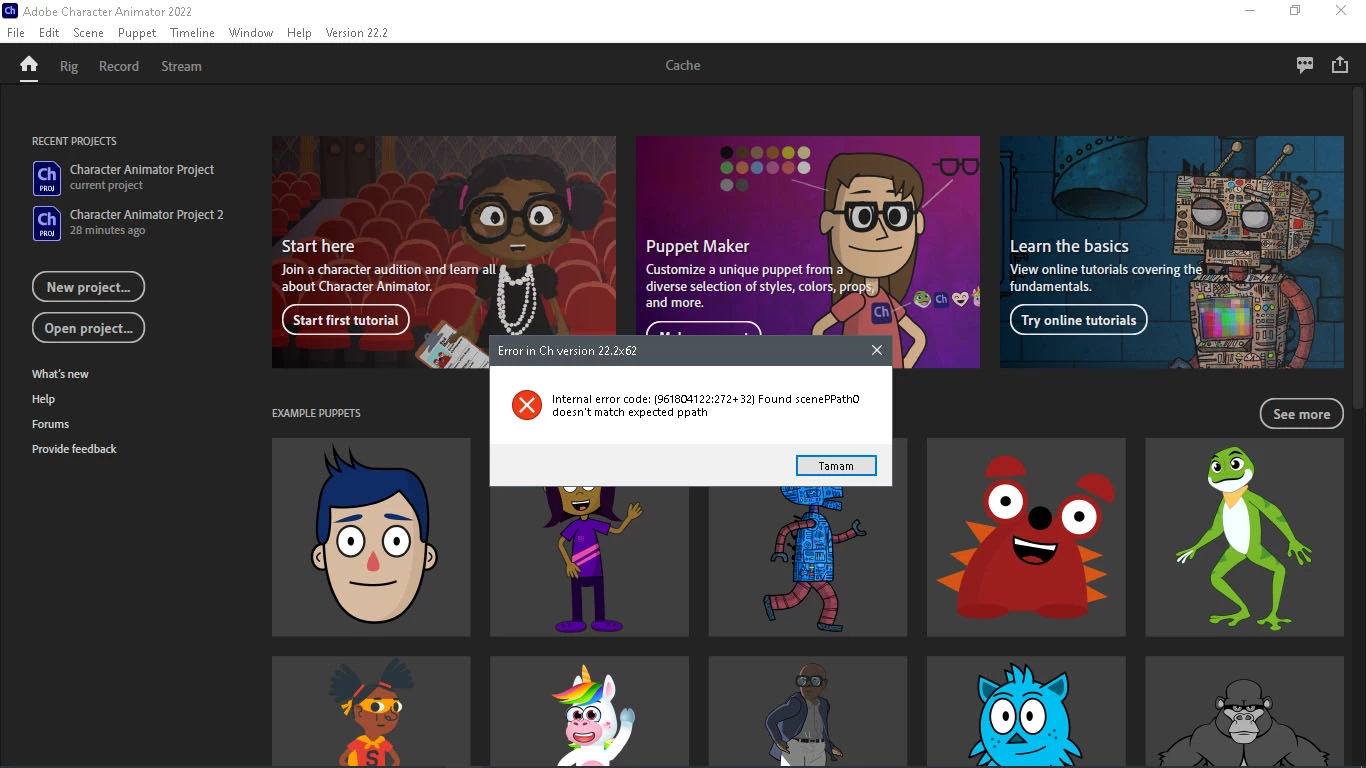Open the Provide feedback link
The image size is (1366, 768).
[x=74, y=449]
